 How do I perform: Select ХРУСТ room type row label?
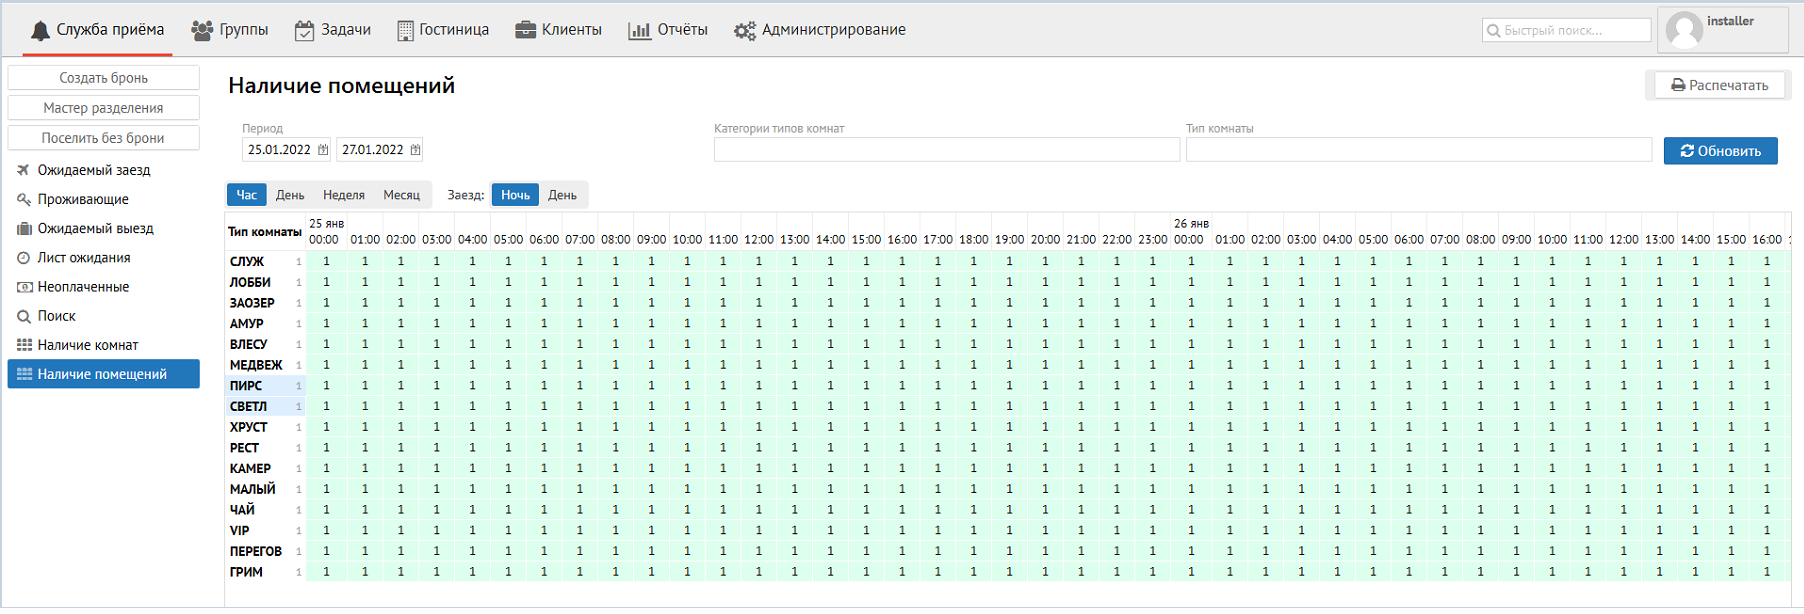248,427
